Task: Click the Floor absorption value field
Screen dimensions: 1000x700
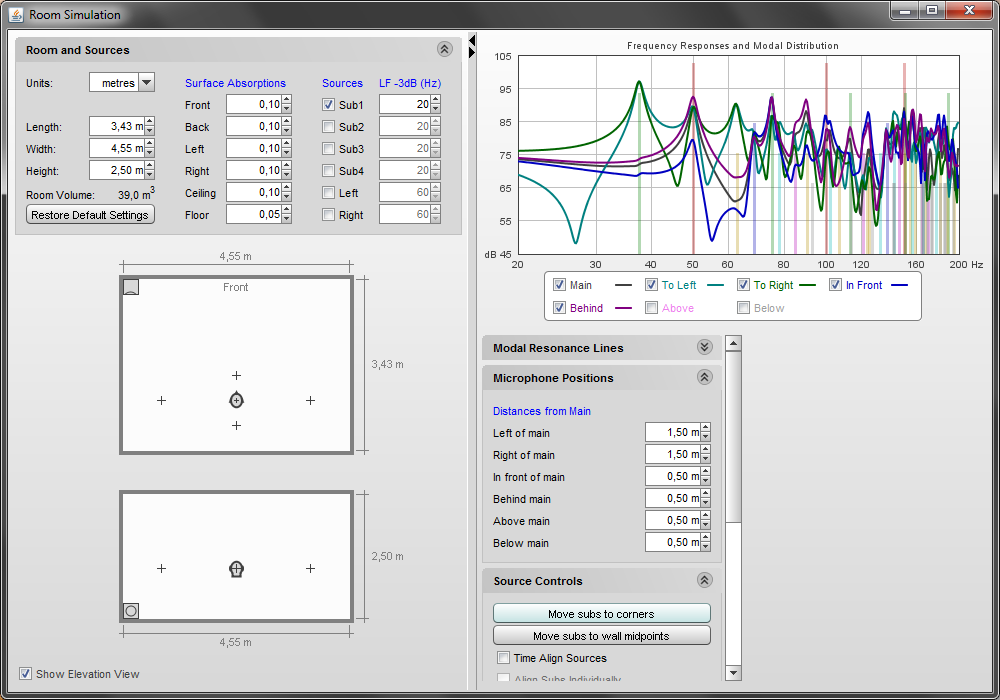Action: [254, 214]
